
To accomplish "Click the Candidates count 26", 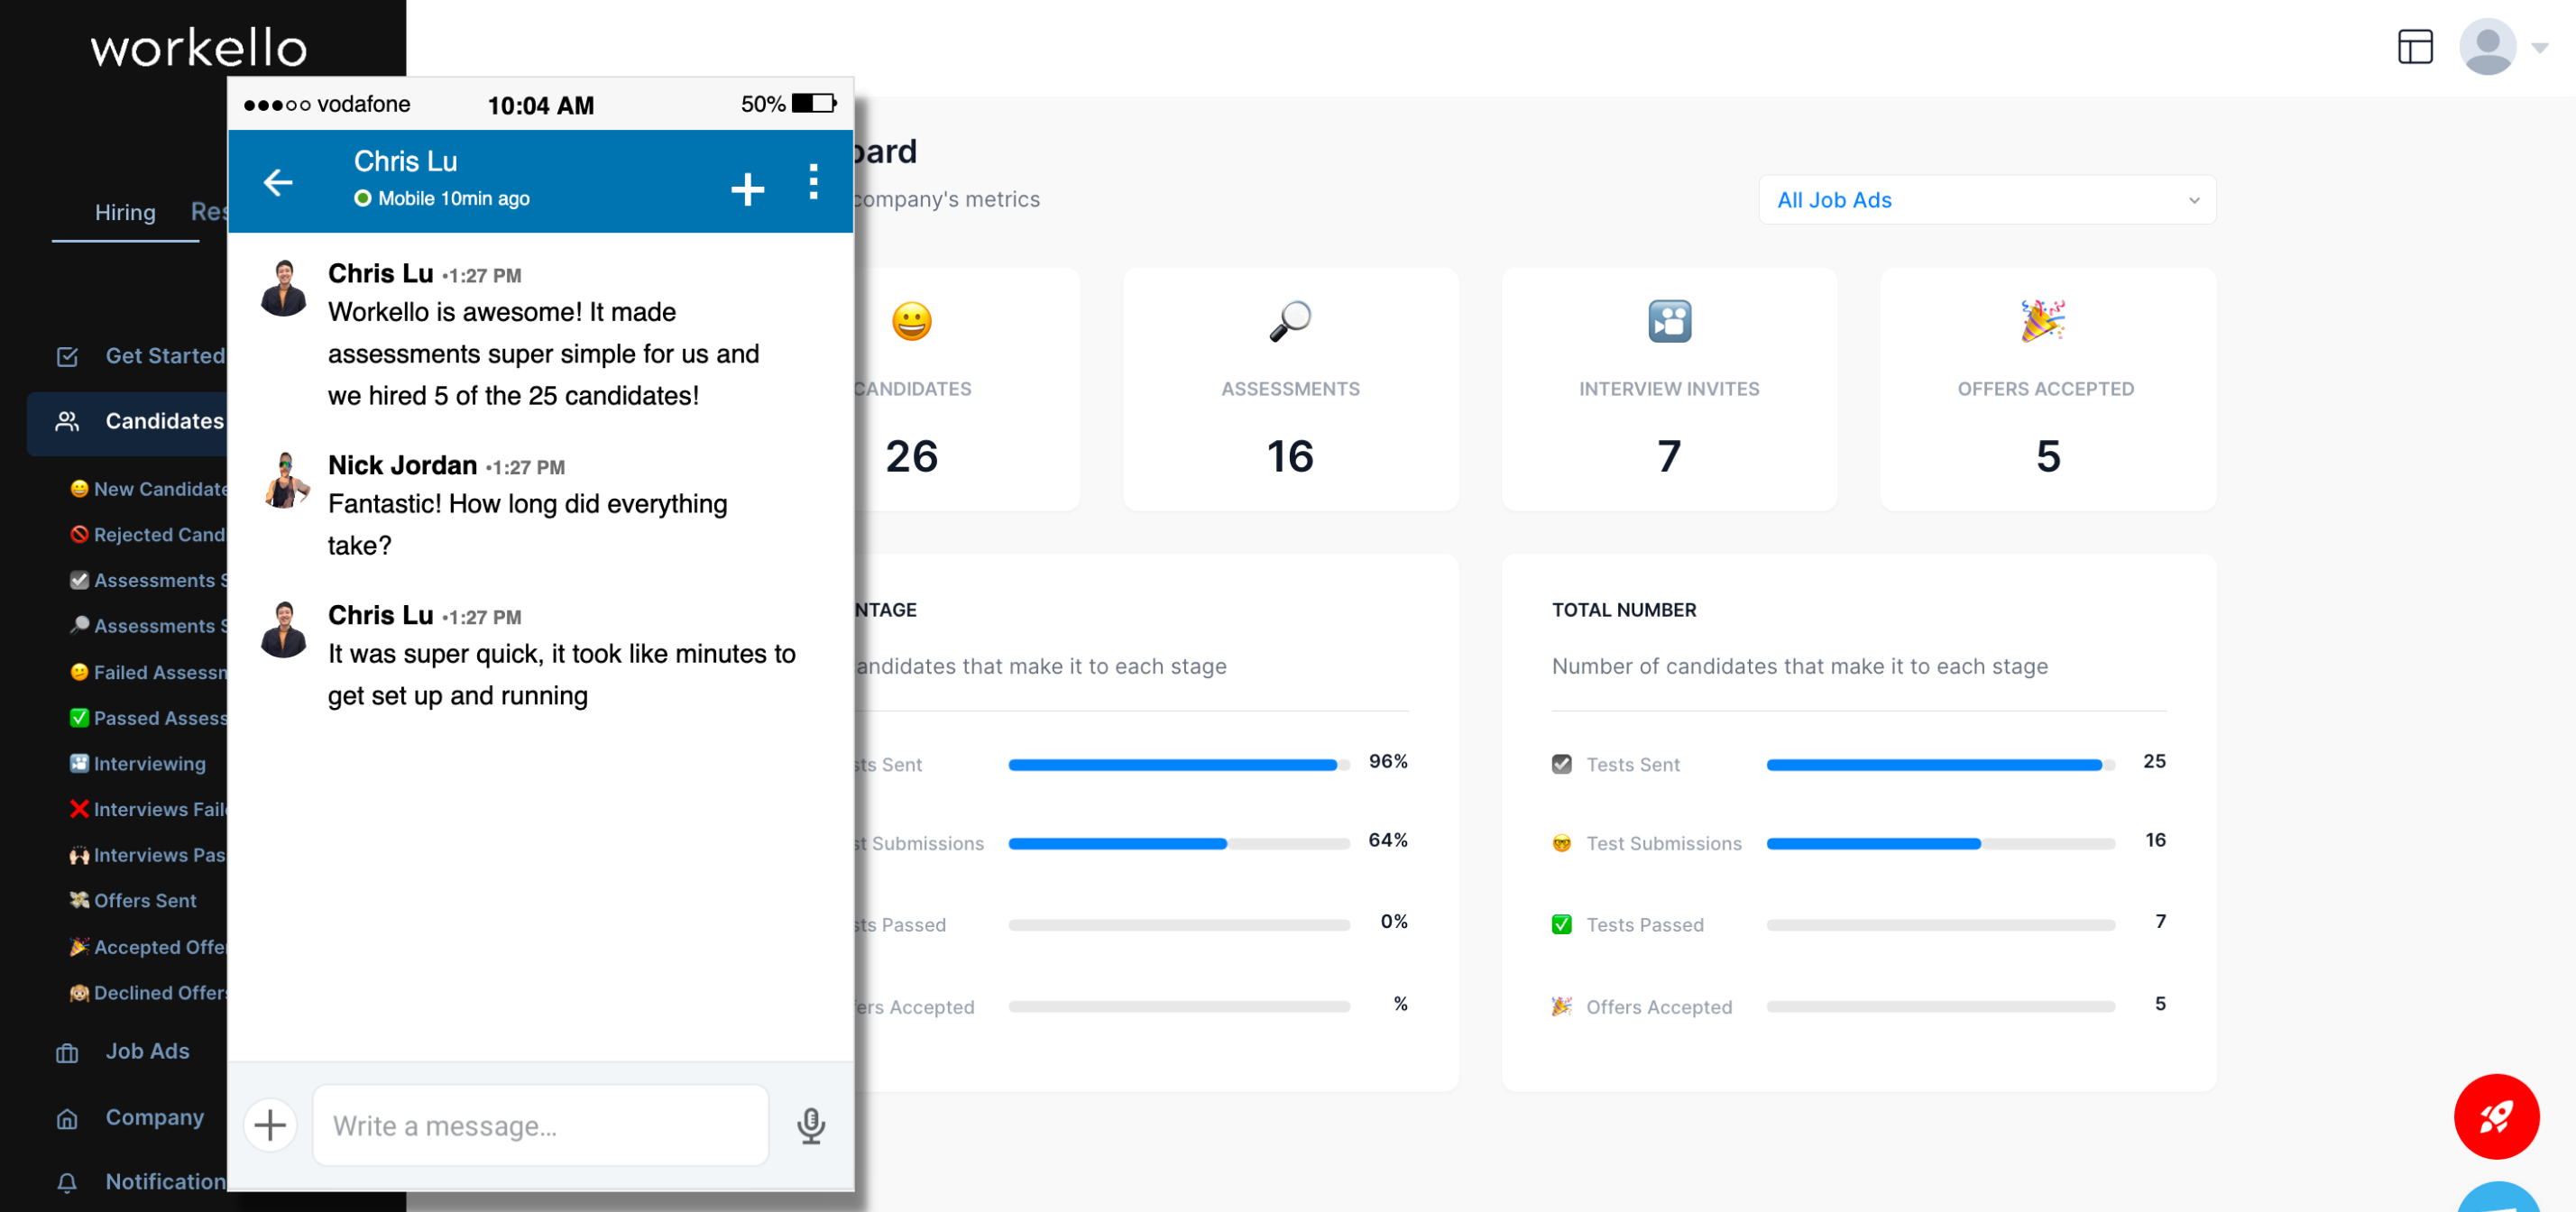I will coord(911,456).
